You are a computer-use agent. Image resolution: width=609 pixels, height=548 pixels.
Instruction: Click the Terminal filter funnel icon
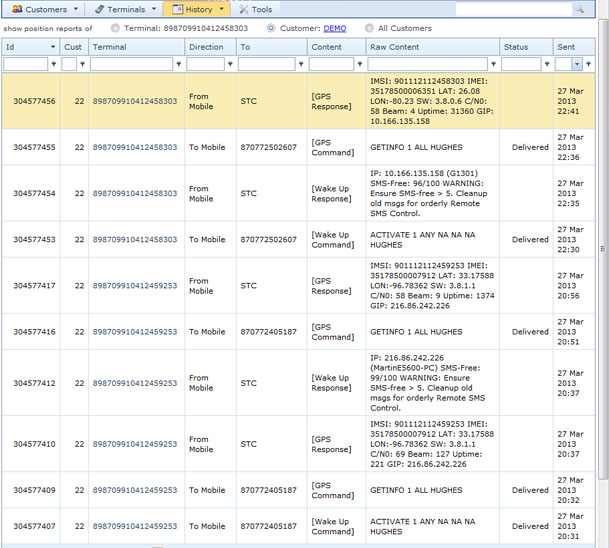coord(179,64)
